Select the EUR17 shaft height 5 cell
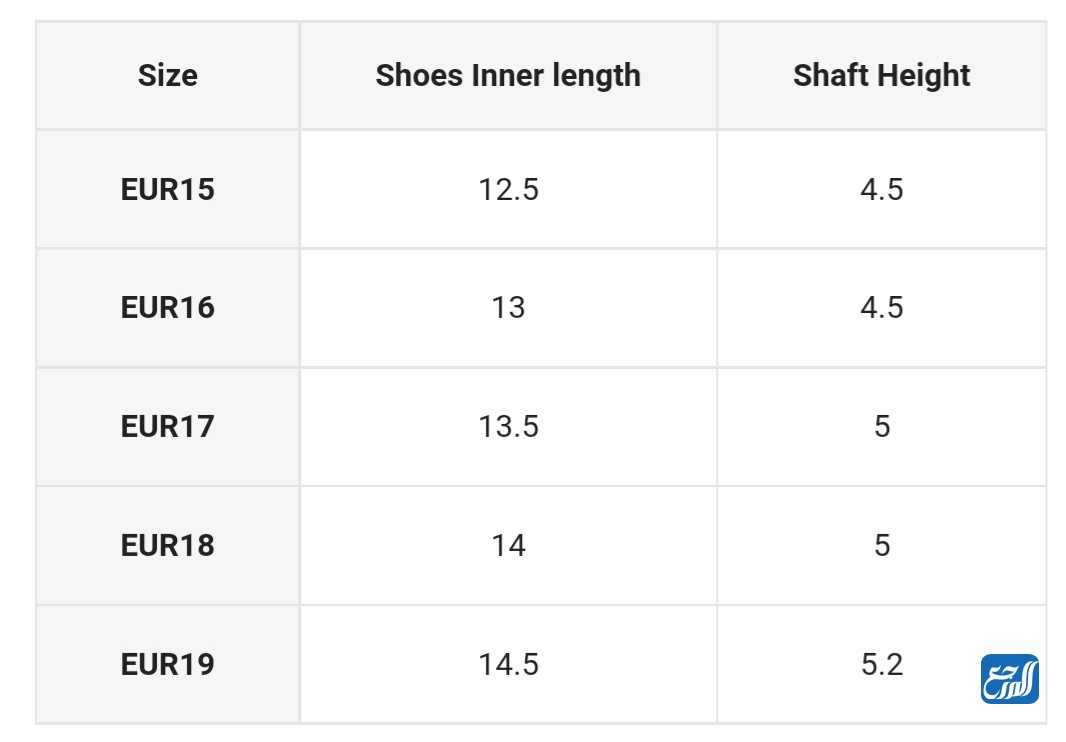1066x742 pixels. 881,426
